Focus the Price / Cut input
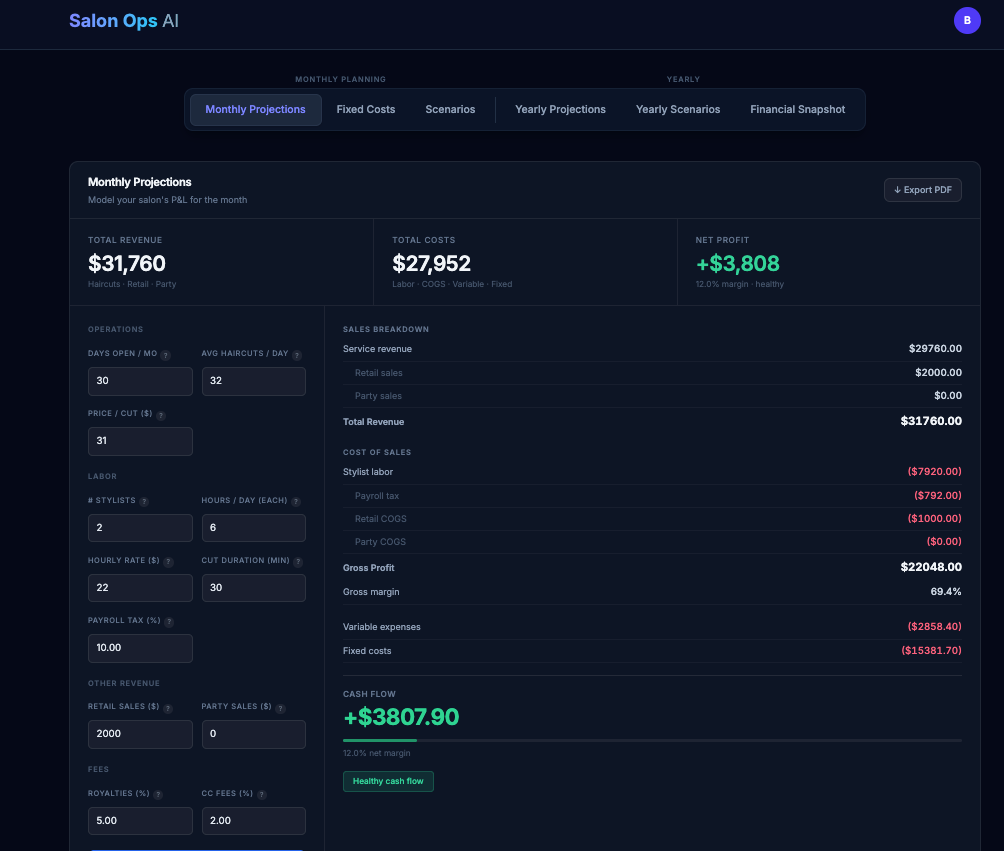 pos(140,441)
